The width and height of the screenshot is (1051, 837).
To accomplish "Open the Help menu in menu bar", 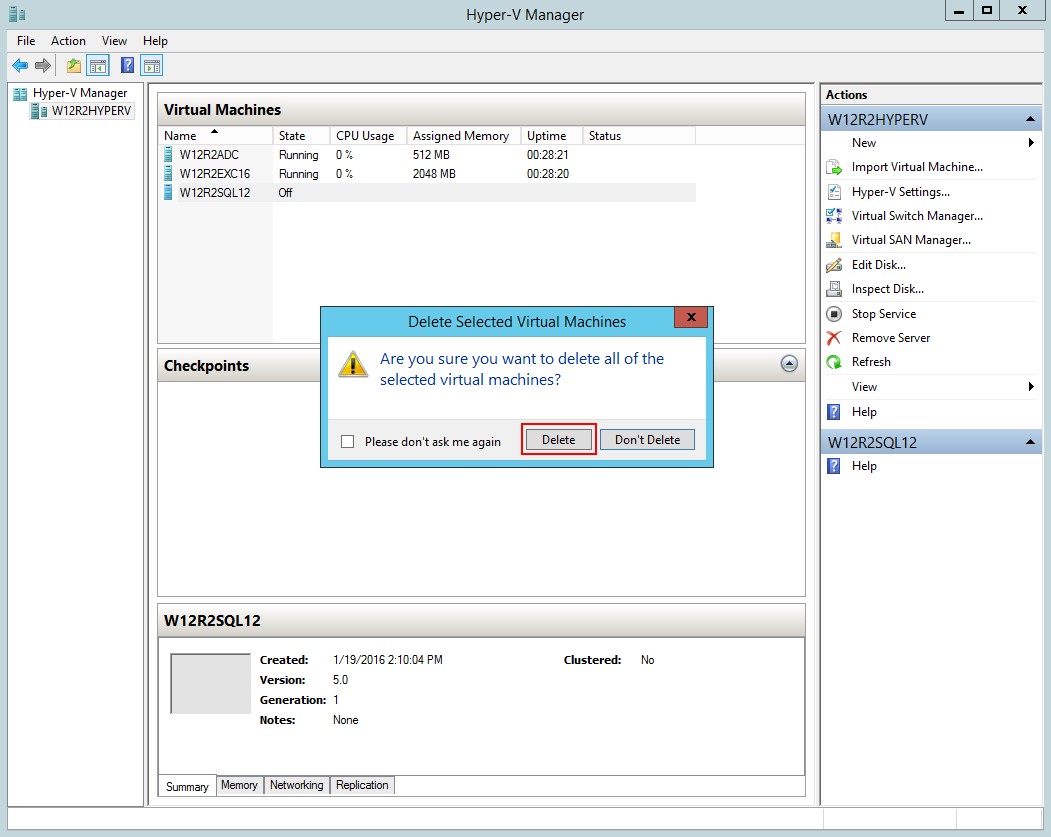I will [x=155, y=41].
